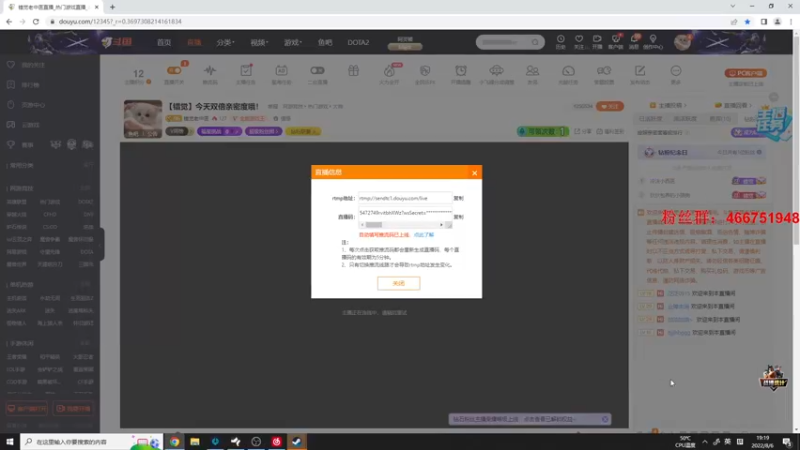800x450 pixels.
Task: Open the gift box icon in streamer toolbar
Action: [x=354, y=71]
